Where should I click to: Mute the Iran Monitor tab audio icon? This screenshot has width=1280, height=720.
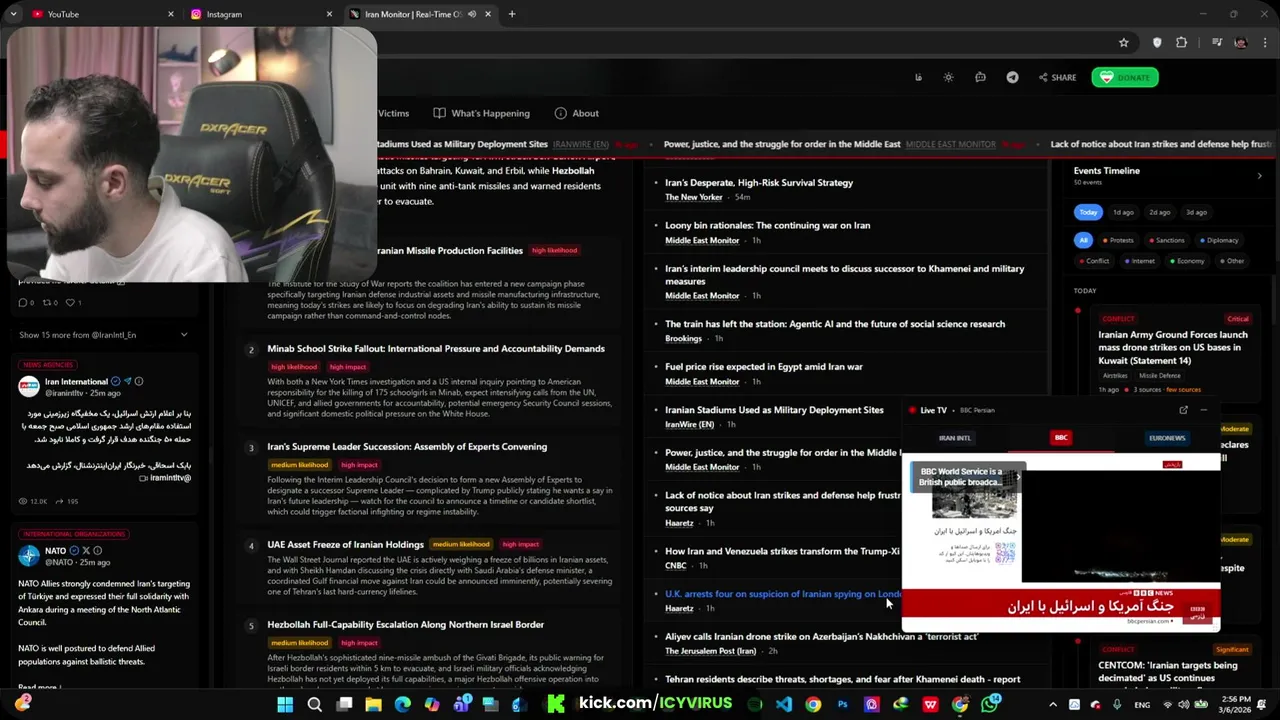pyautogui.click(x=471, y=14)
